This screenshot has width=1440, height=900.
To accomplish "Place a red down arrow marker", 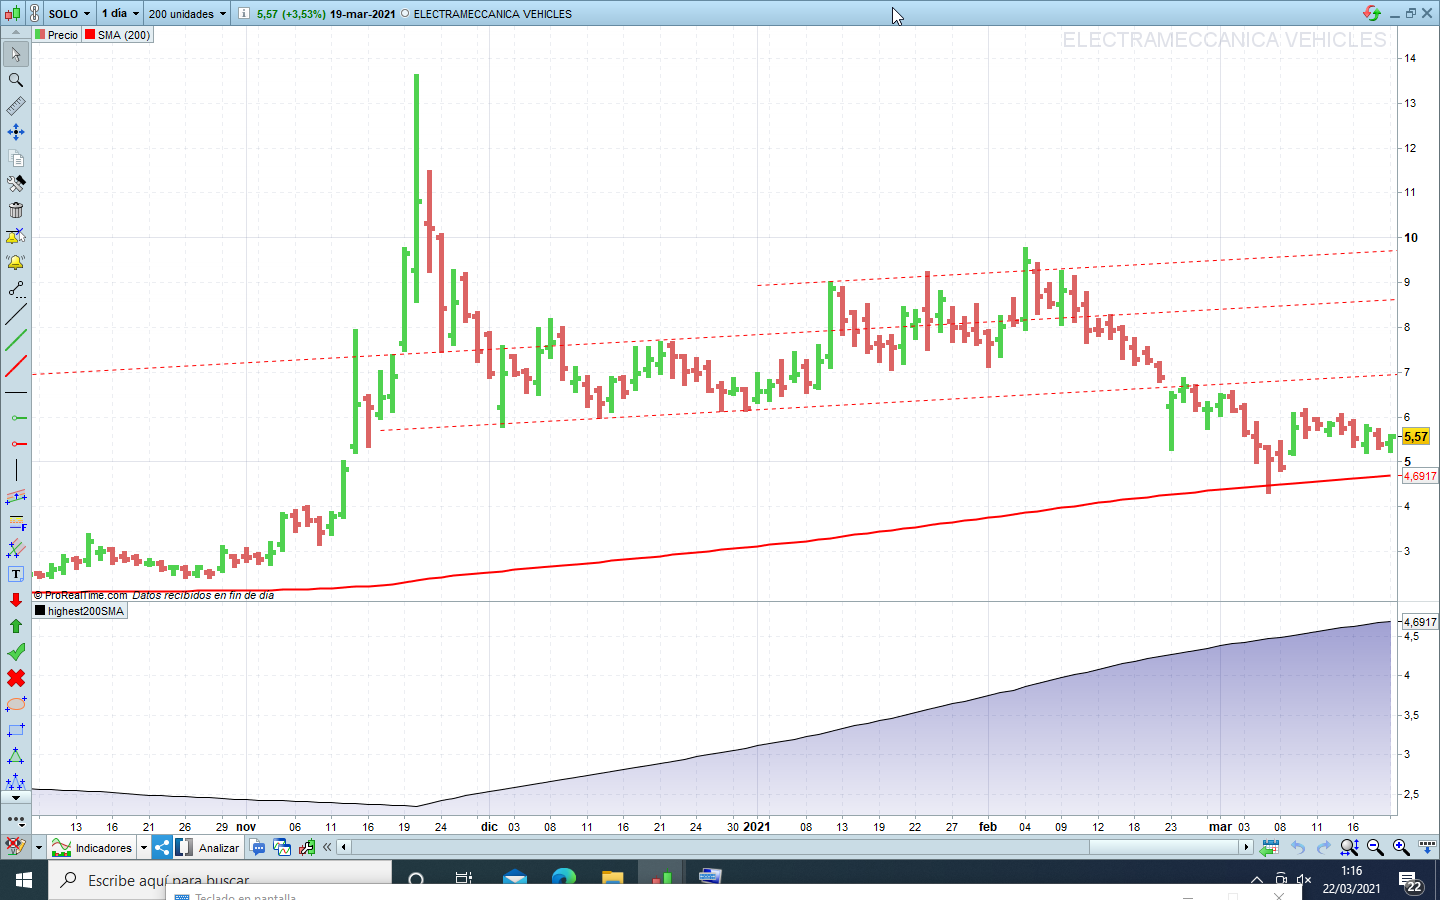I will pos(16,600).
